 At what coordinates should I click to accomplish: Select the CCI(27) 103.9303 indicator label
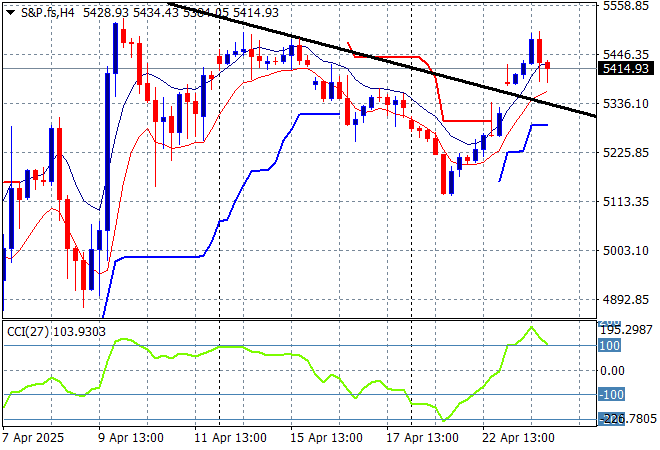tap(56, 332)
